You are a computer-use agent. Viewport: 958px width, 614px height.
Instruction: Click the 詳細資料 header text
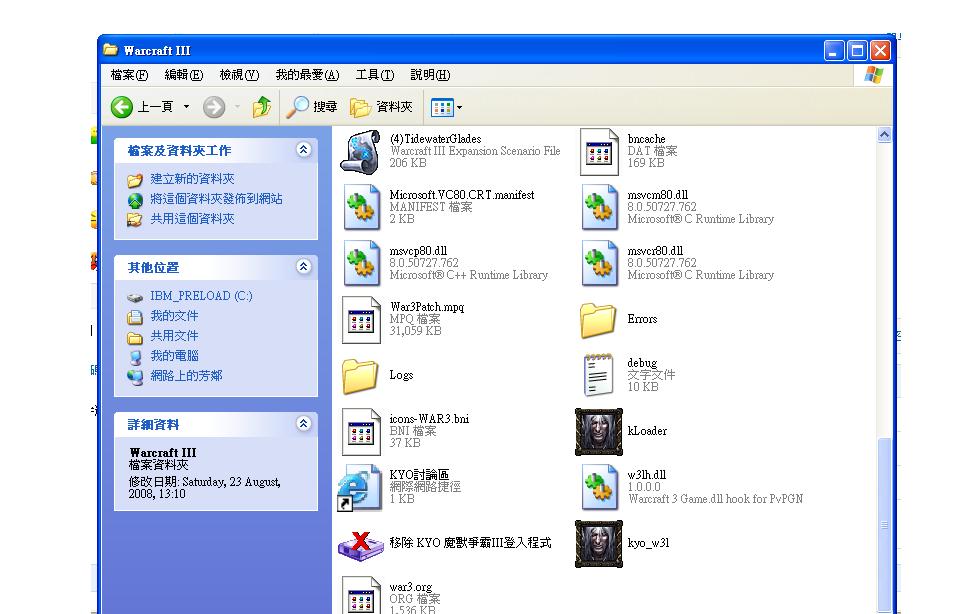click(153, 424)
